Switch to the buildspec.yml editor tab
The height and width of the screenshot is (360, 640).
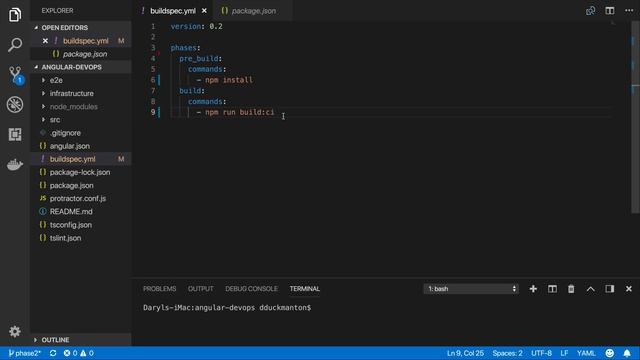173,11
